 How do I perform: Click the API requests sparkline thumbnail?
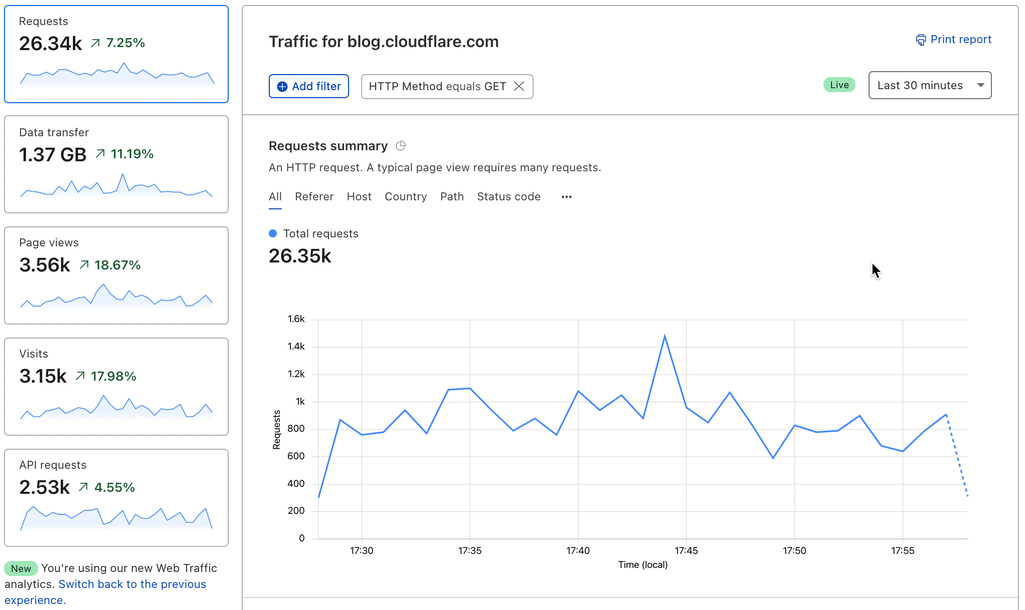pos(117,518)
